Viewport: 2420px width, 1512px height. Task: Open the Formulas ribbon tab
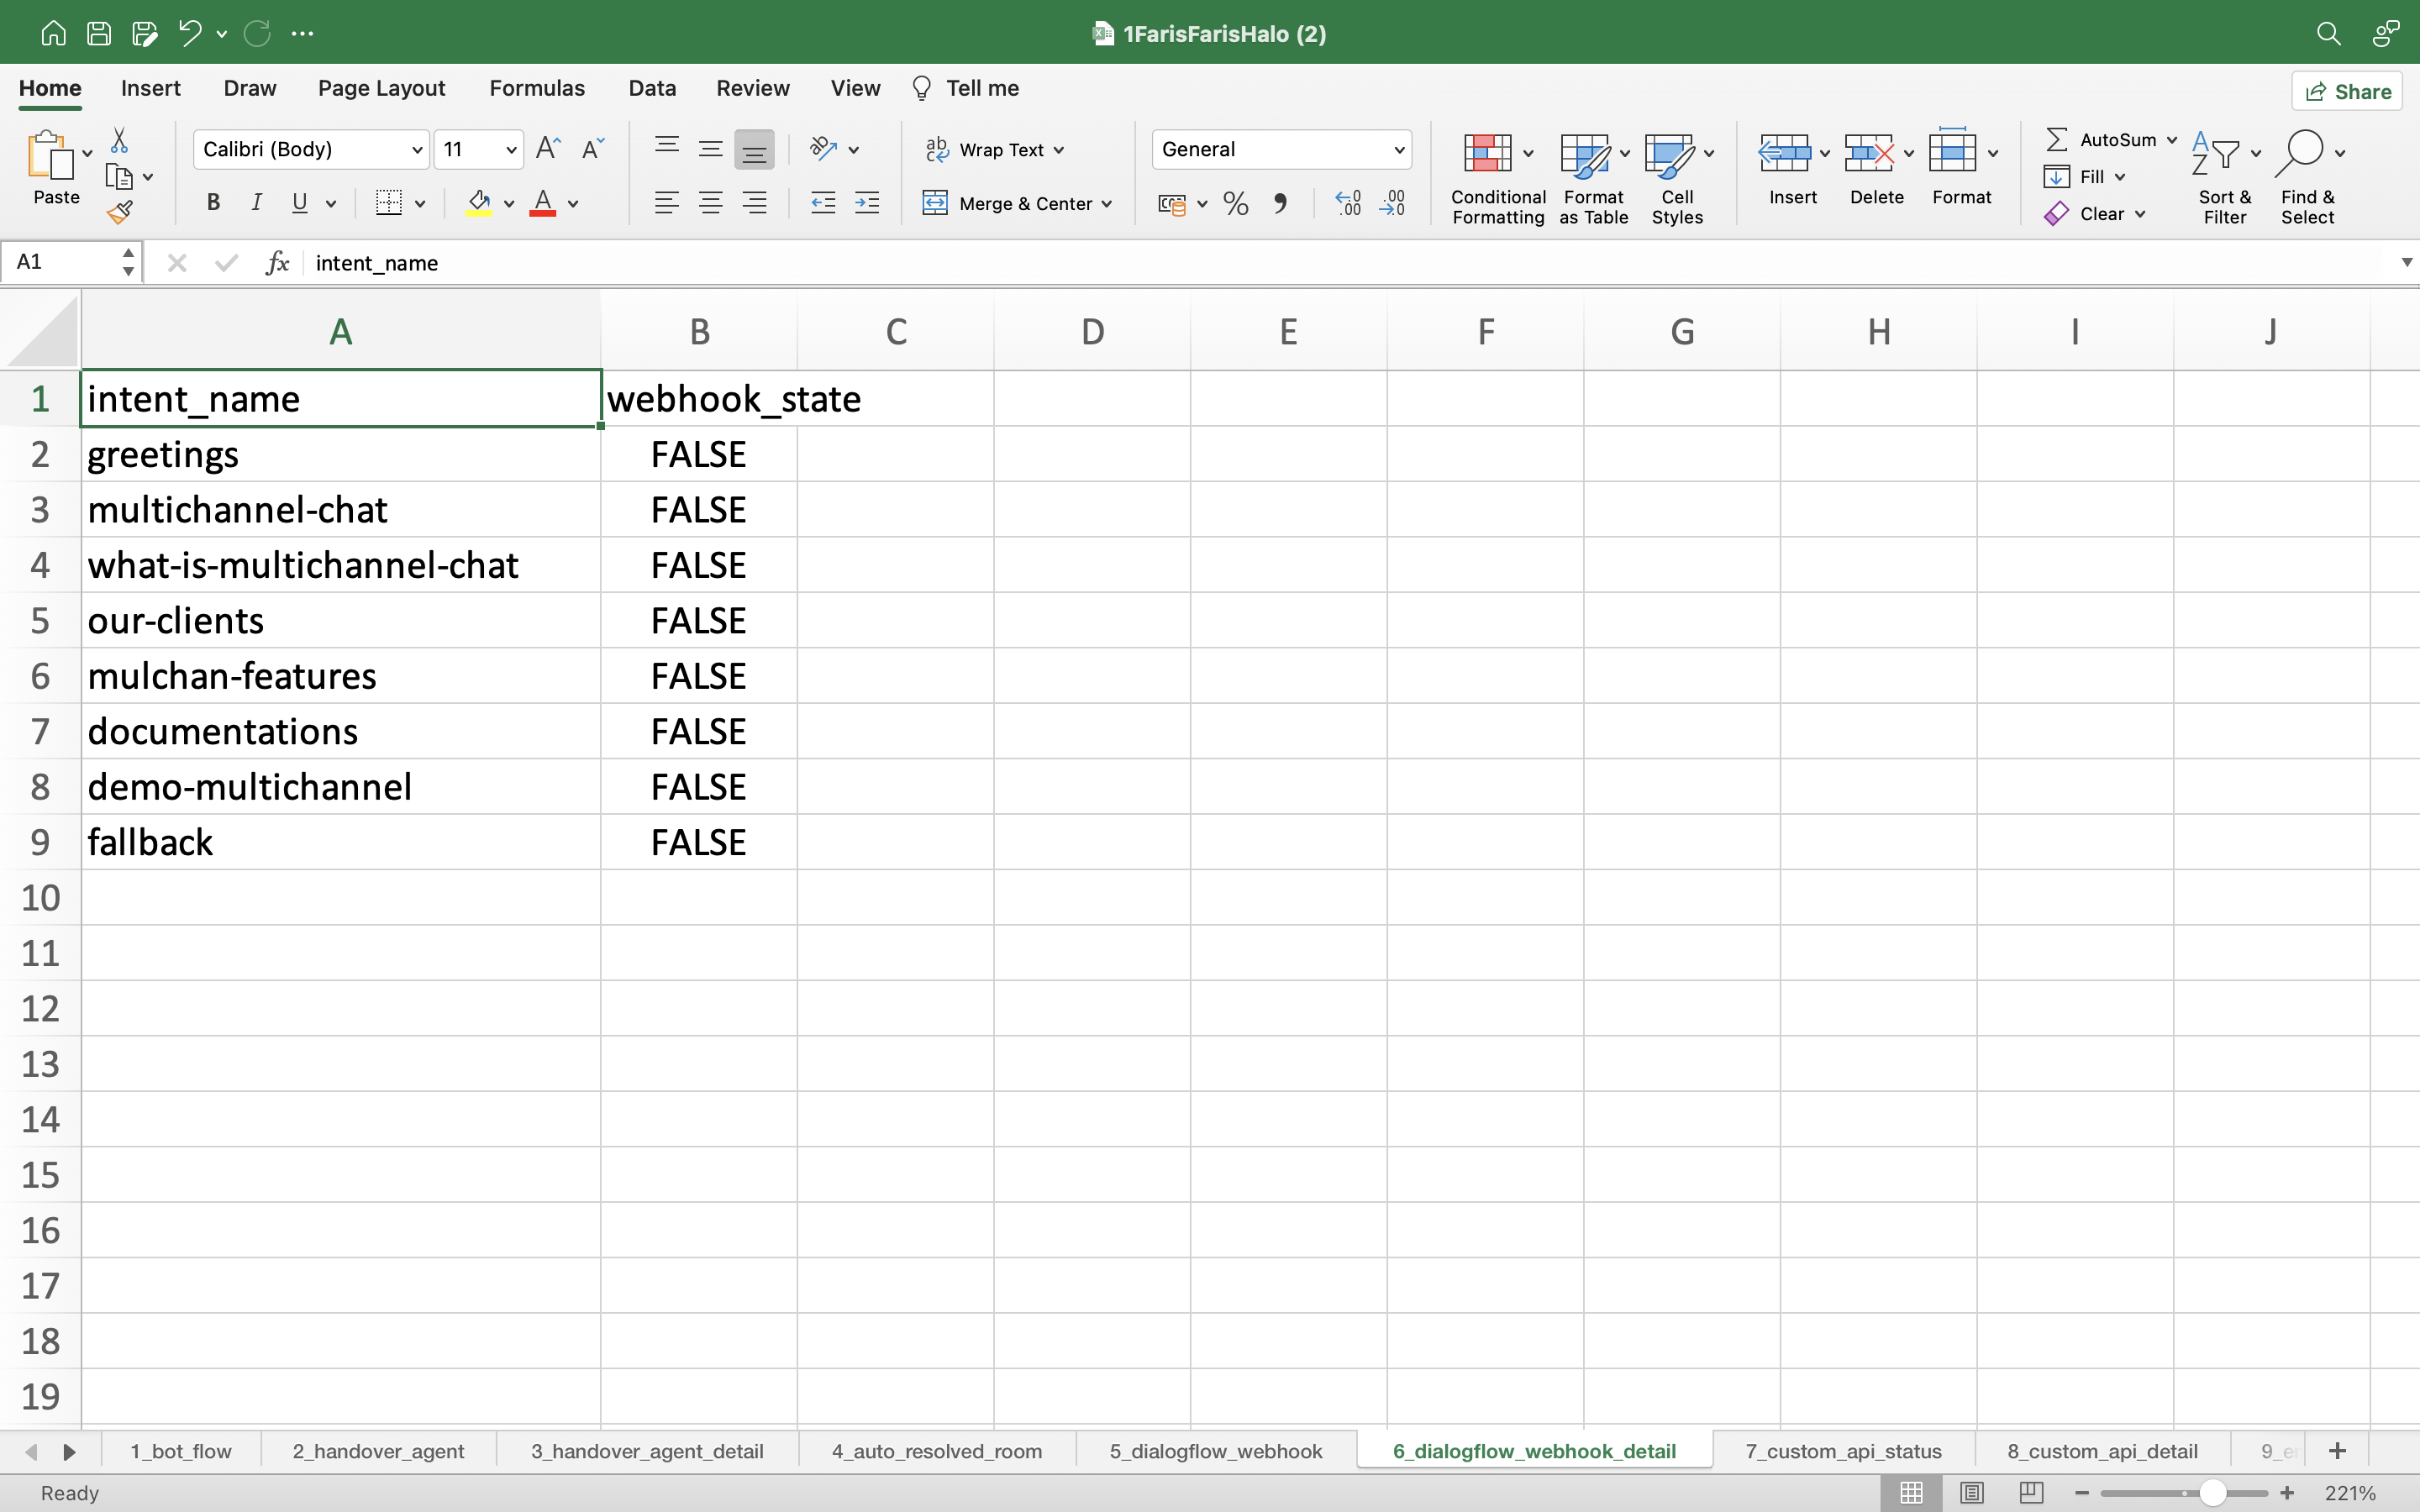(x=536, y=88)
